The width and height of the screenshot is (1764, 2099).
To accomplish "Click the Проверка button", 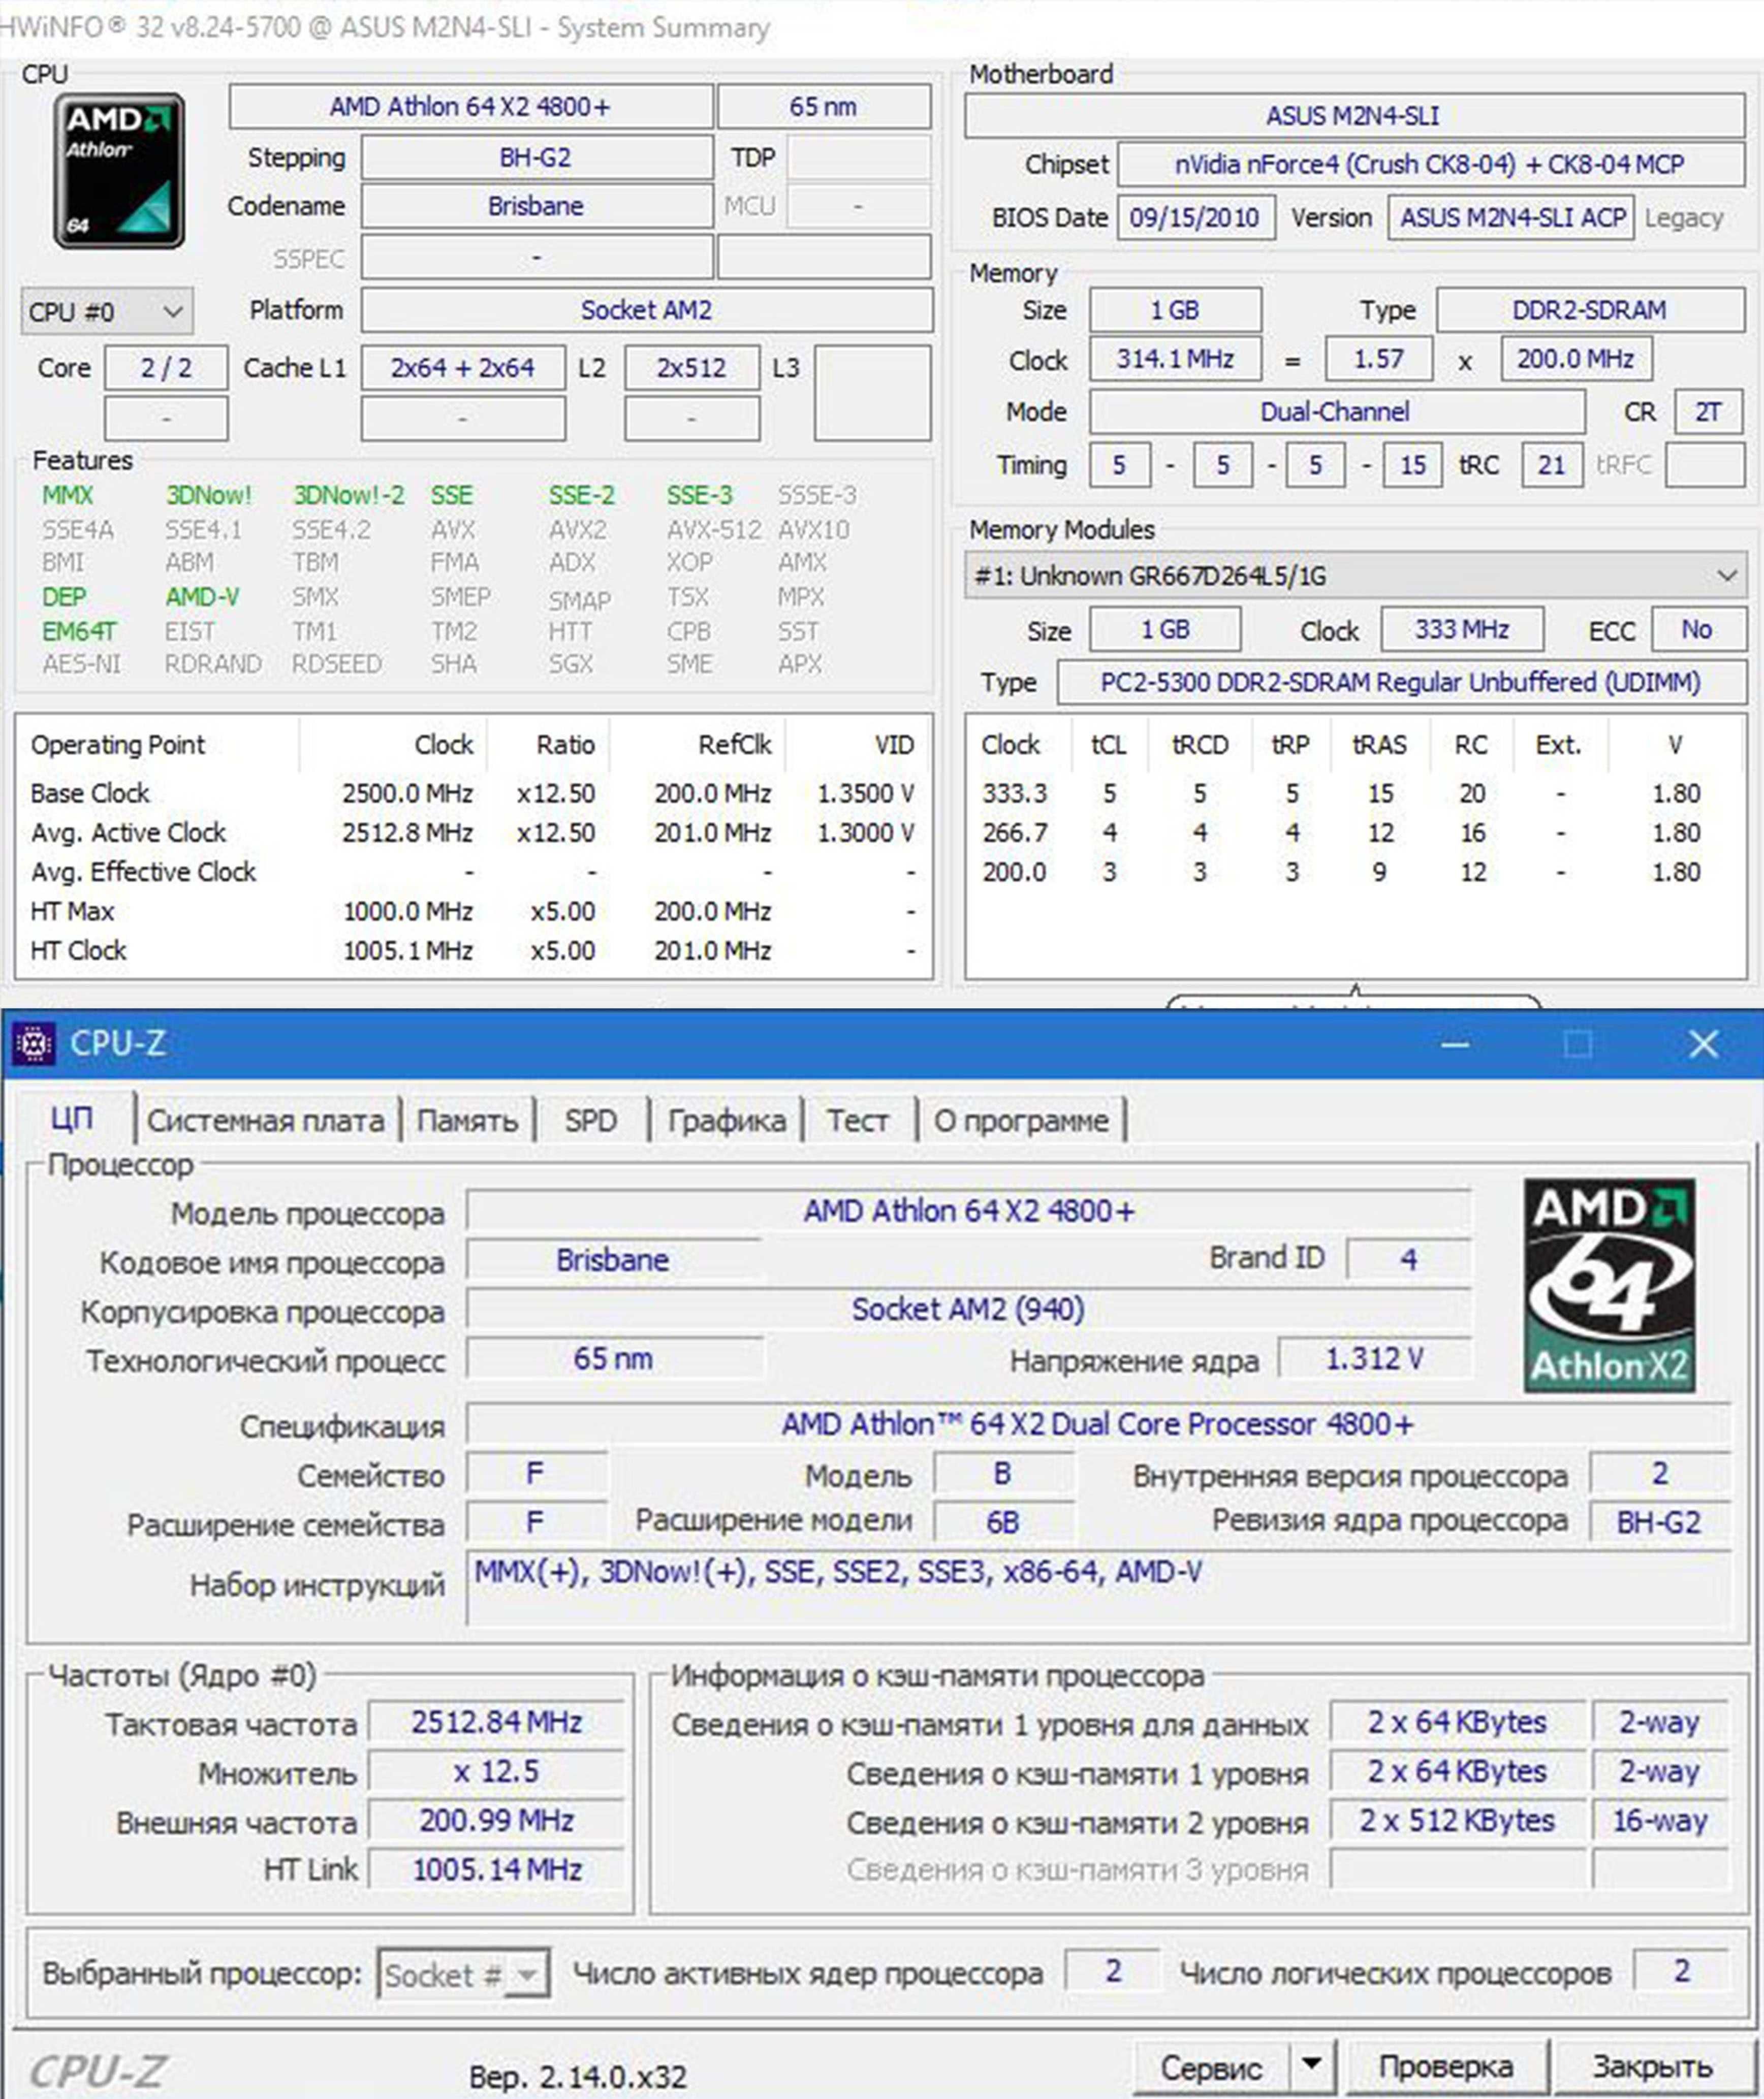I will pos(1446,2066).
